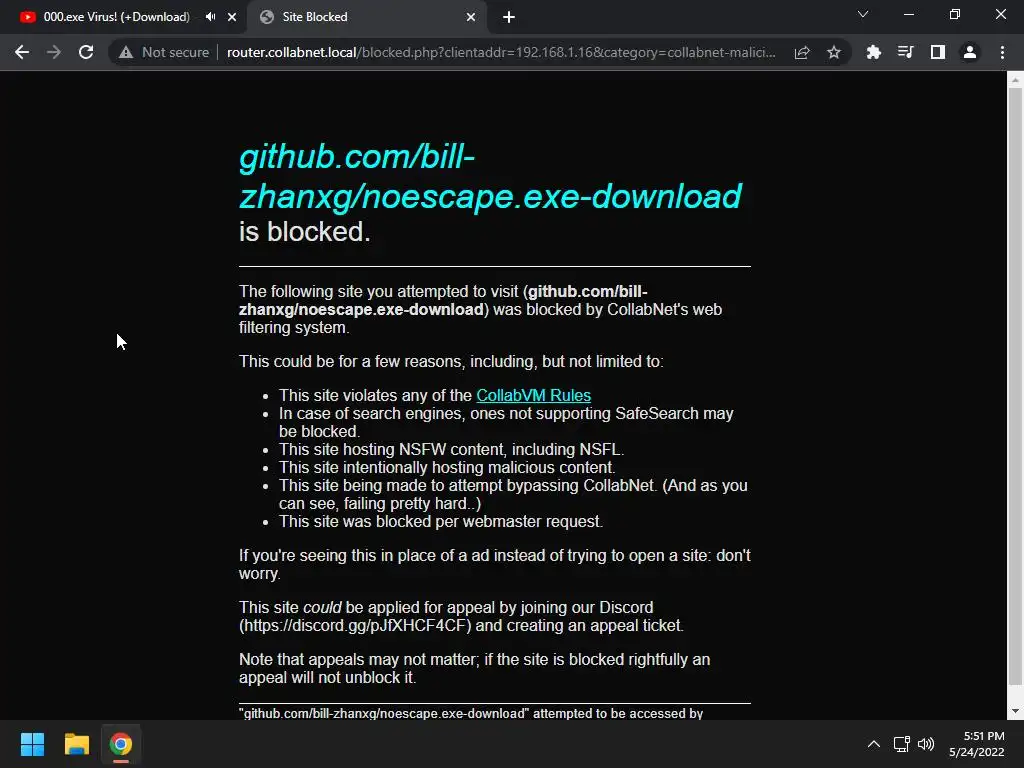Open the media controls icon
This screenshot has width=1024, height=768.
[905, 52]
